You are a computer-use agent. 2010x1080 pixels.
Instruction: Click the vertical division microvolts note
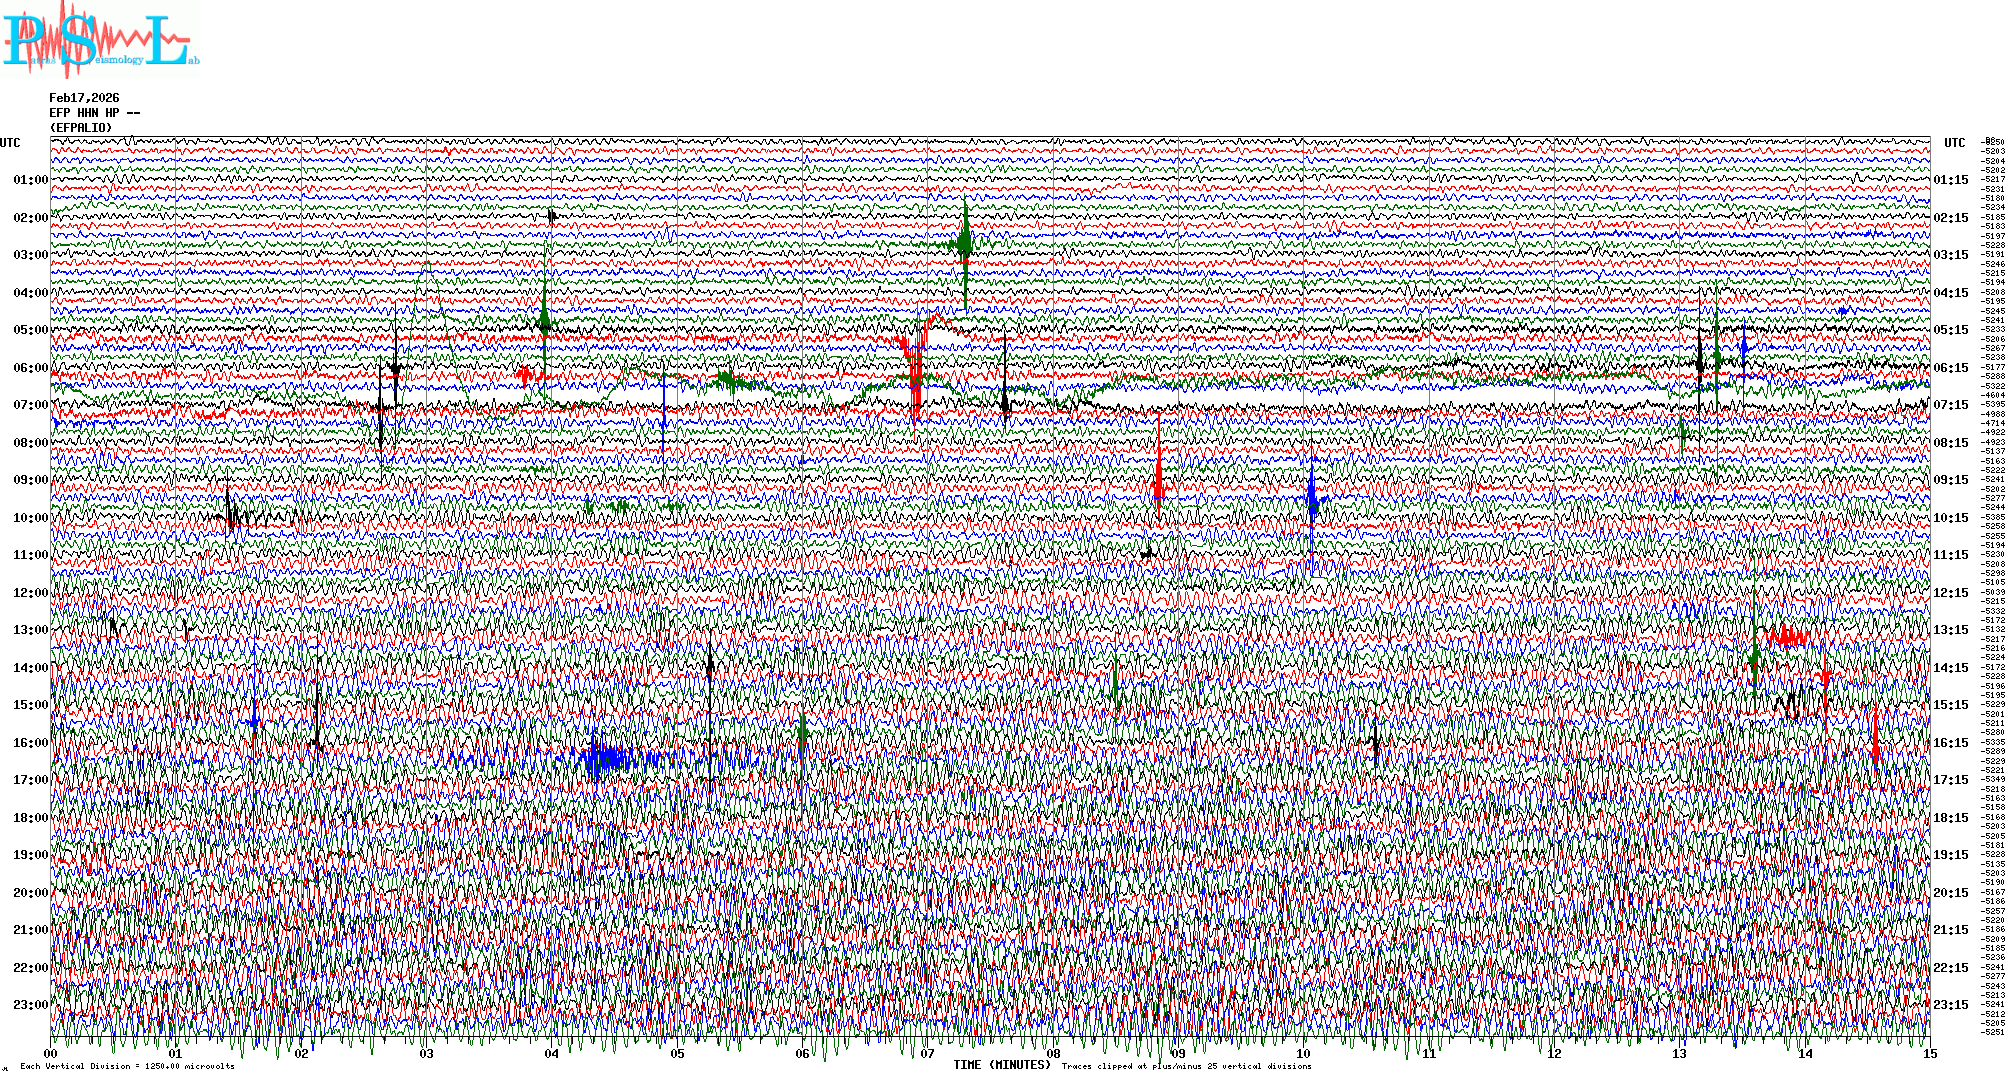[127, 1066]
